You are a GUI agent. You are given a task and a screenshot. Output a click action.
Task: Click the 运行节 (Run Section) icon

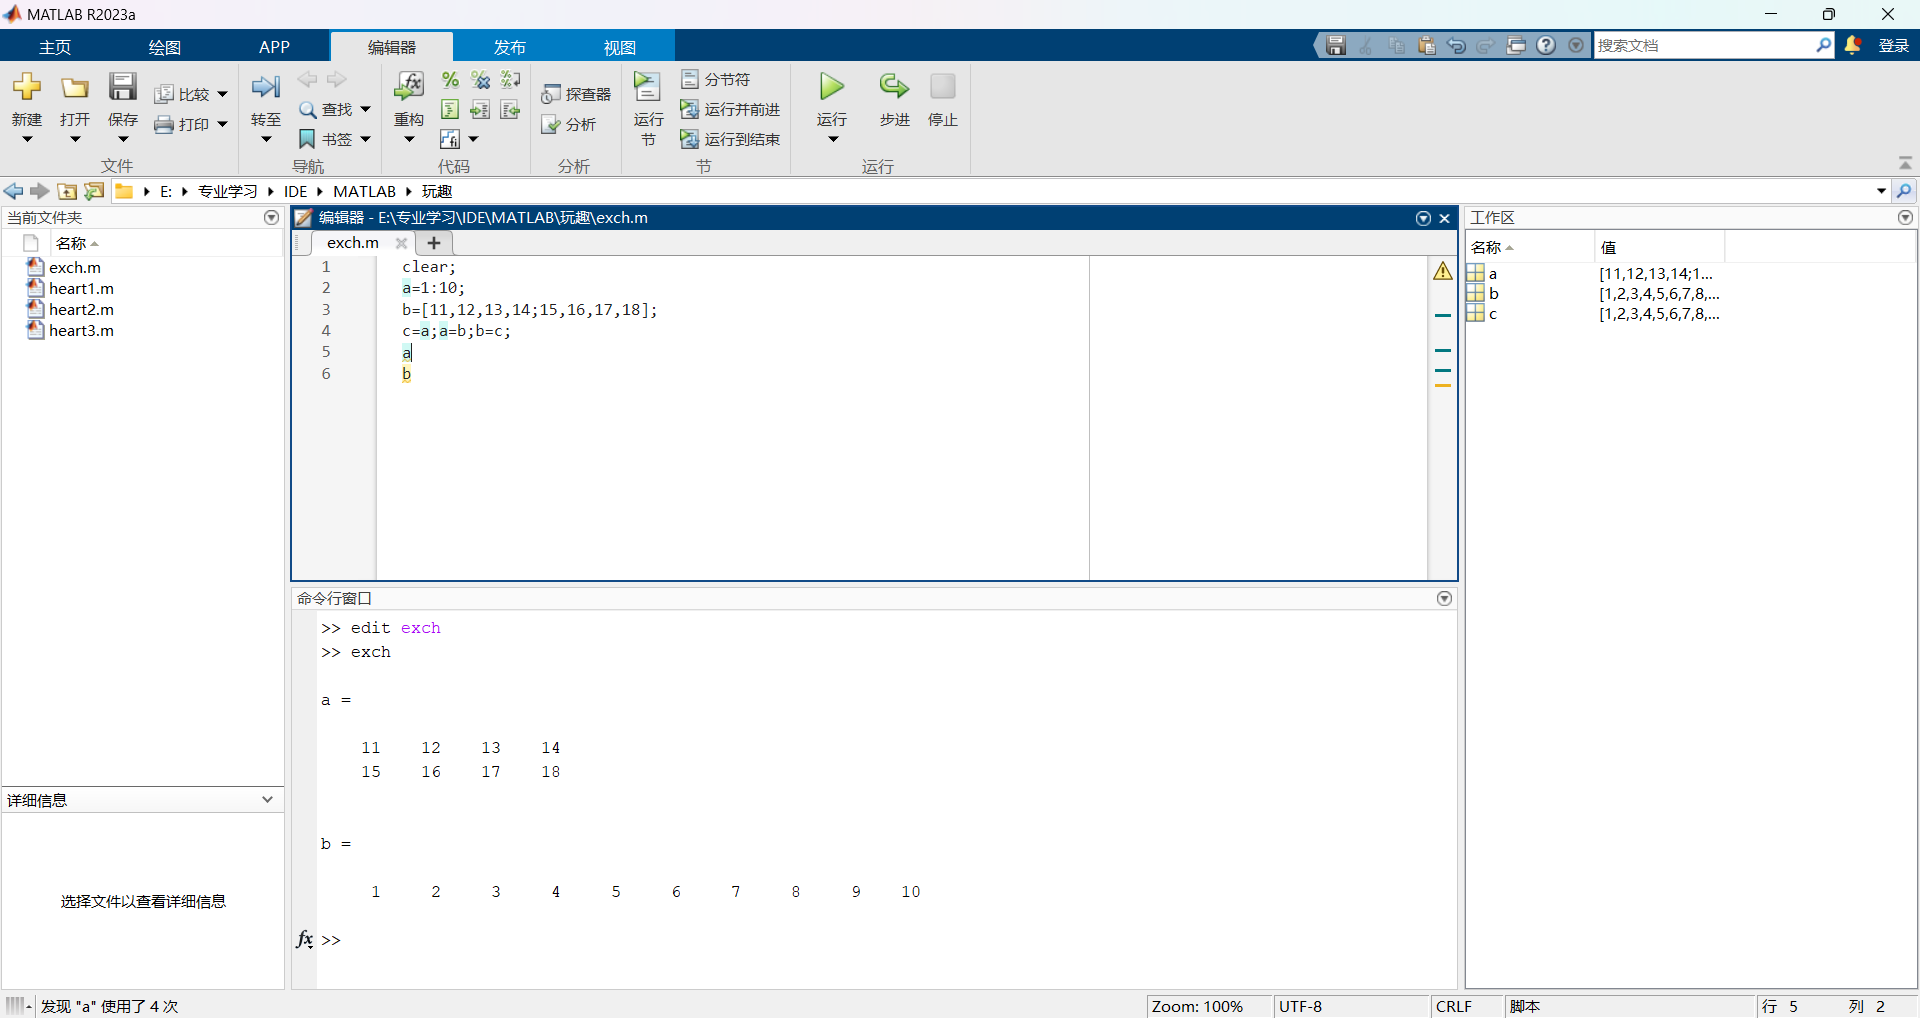(x=648, y=87)
